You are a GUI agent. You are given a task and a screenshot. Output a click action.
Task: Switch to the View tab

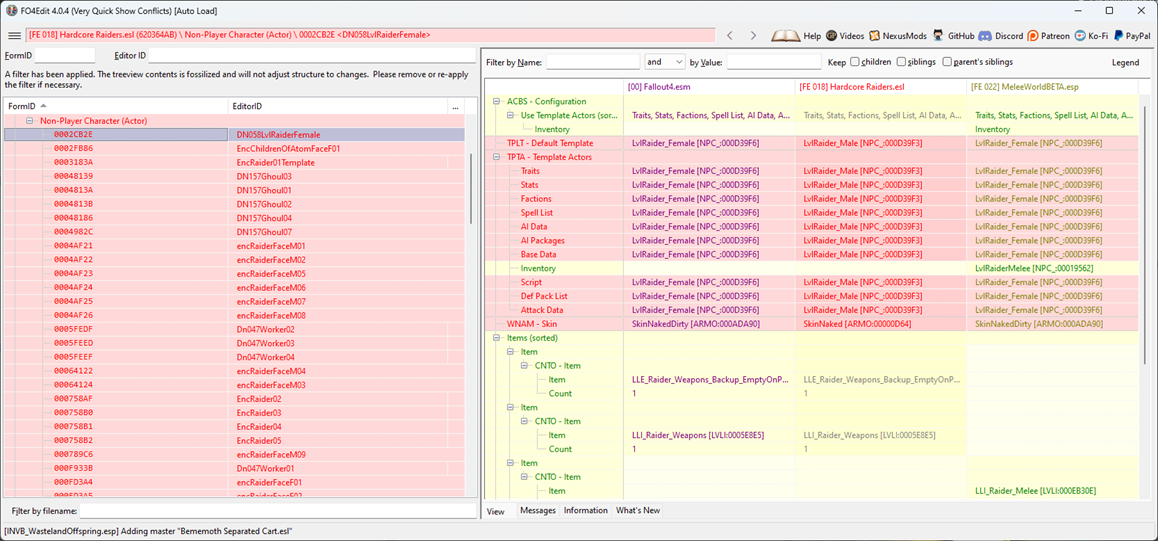point(496,511)
